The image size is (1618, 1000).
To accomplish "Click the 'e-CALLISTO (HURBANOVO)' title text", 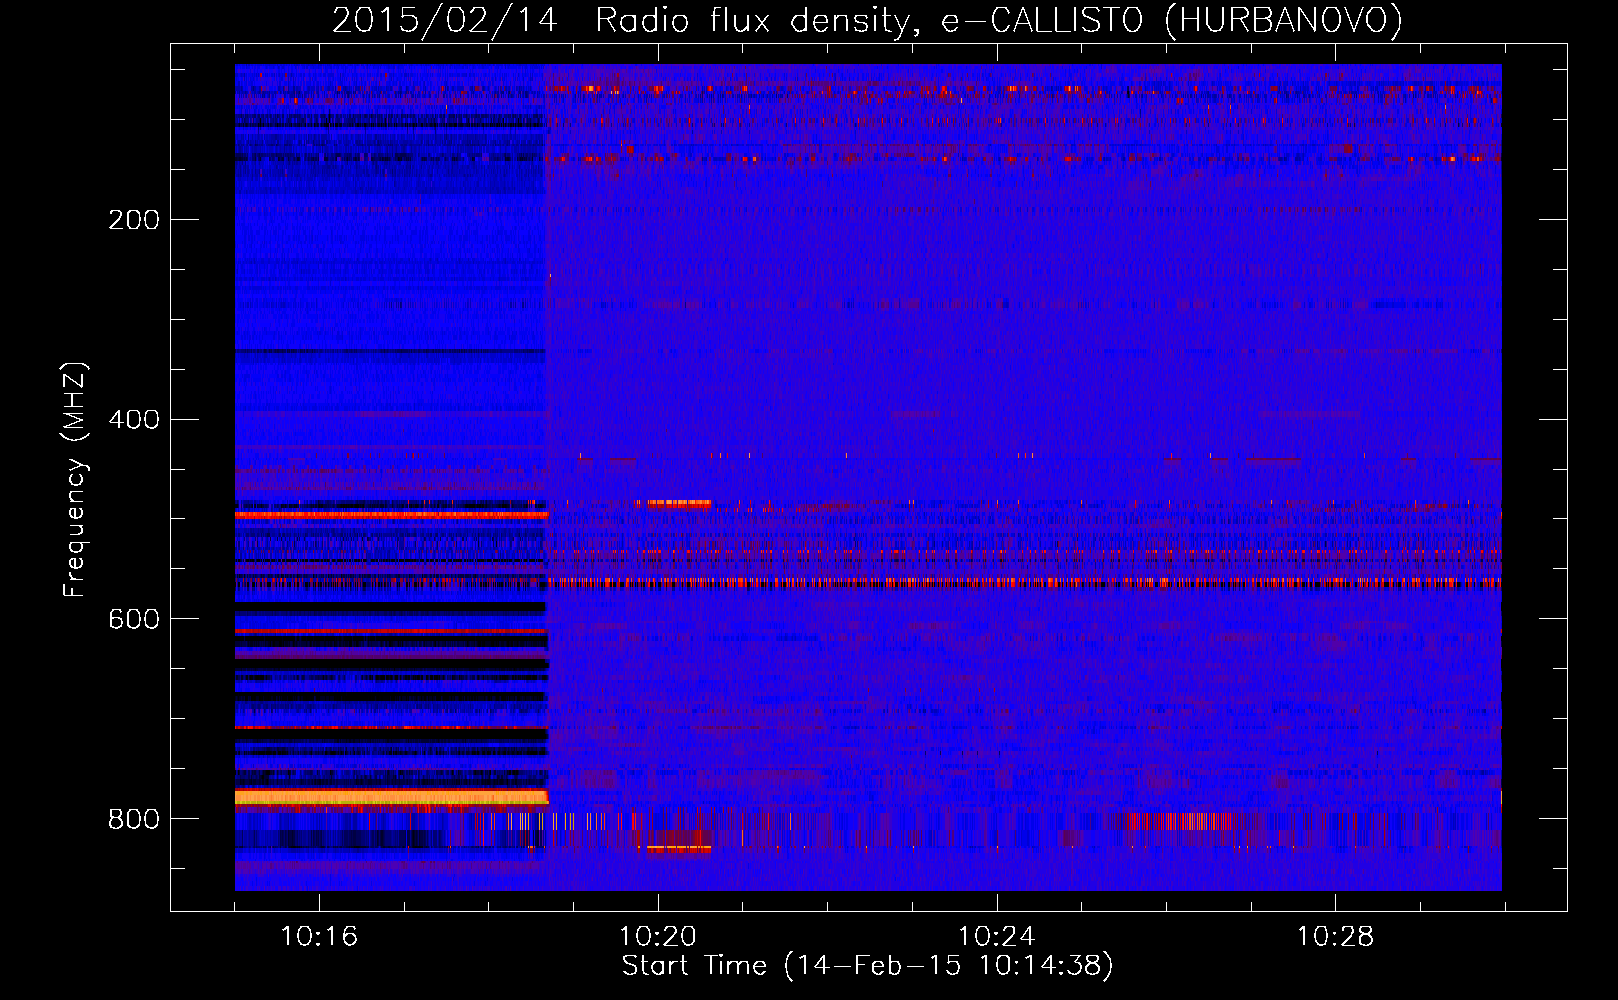I will [1171, 21].
